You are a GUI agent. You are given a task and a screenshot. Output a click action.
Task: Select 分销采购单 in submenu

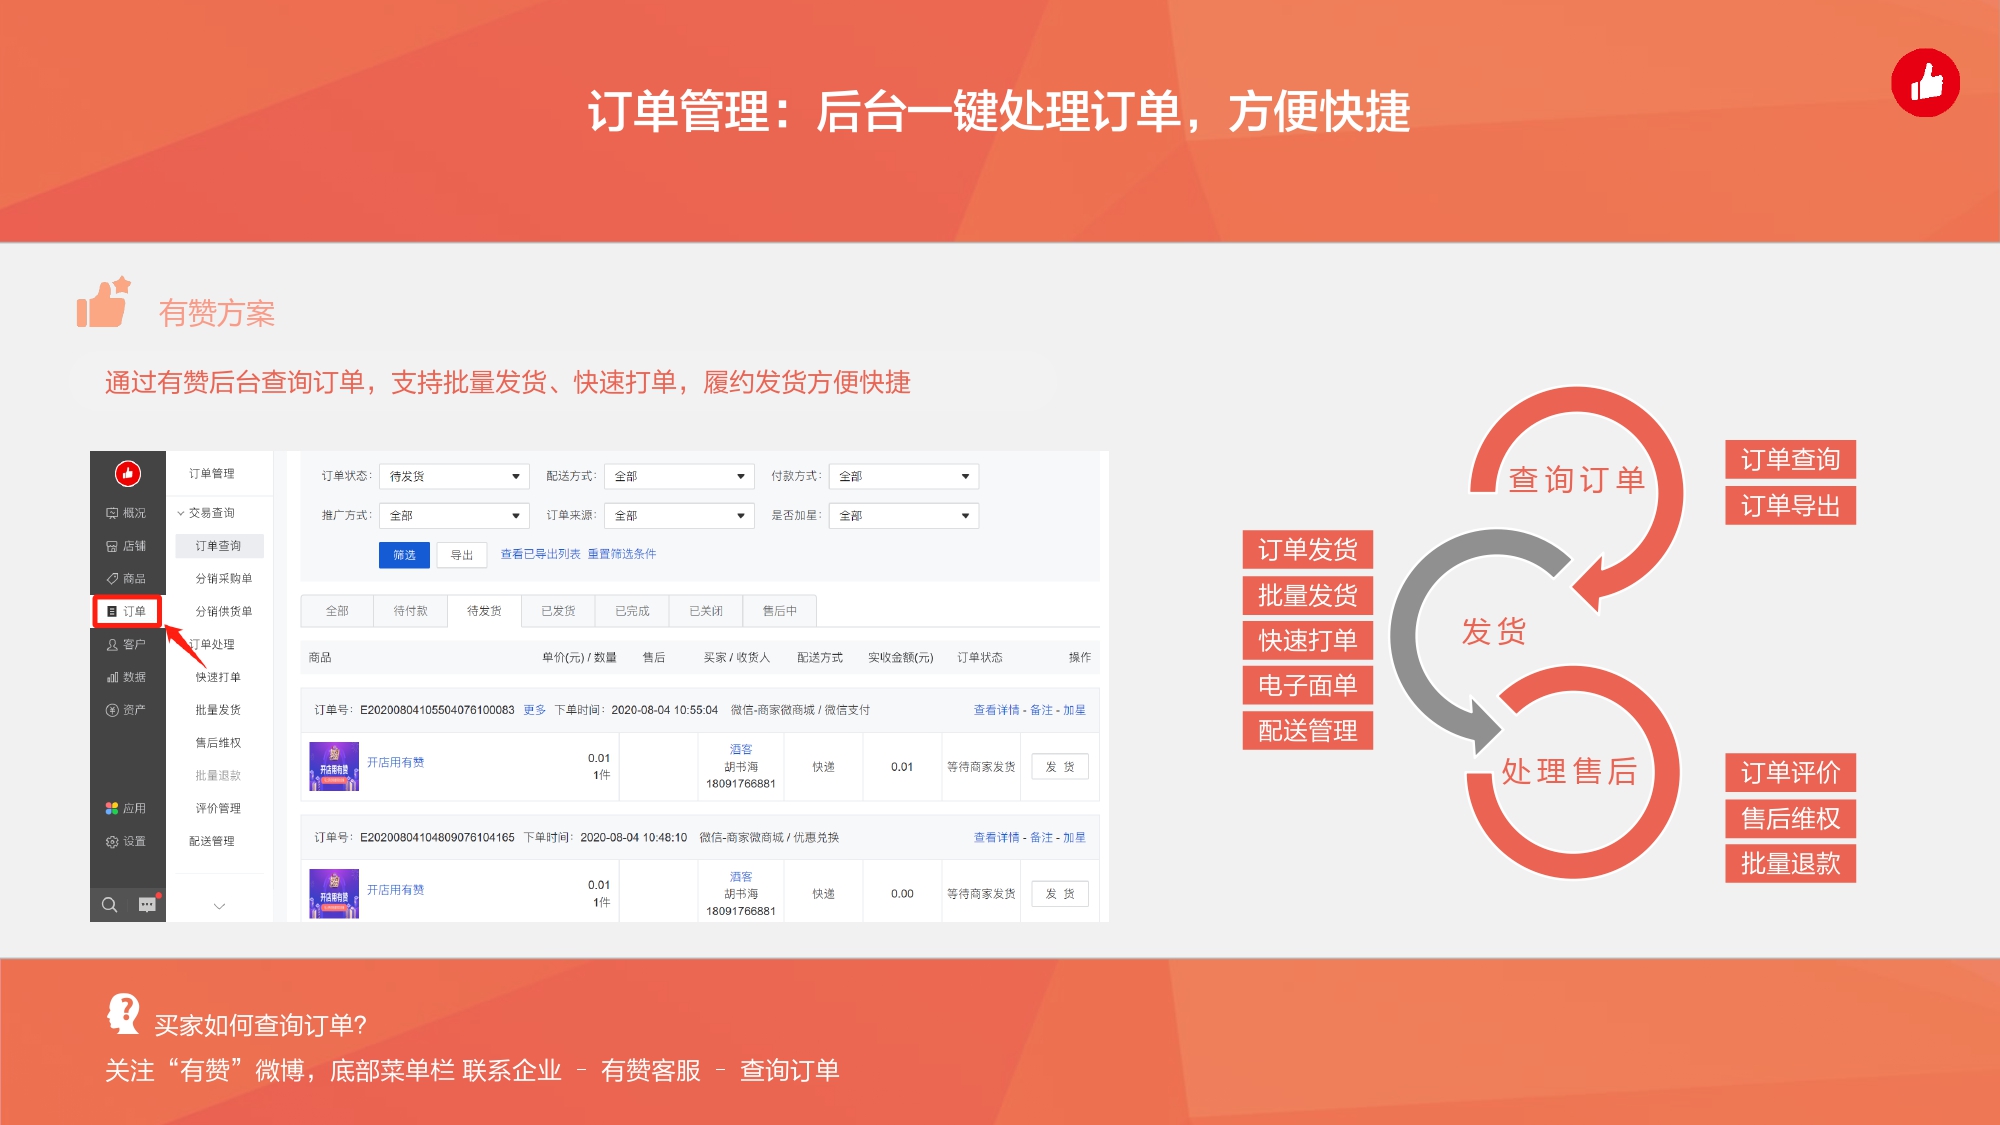[x=224, y=579]
